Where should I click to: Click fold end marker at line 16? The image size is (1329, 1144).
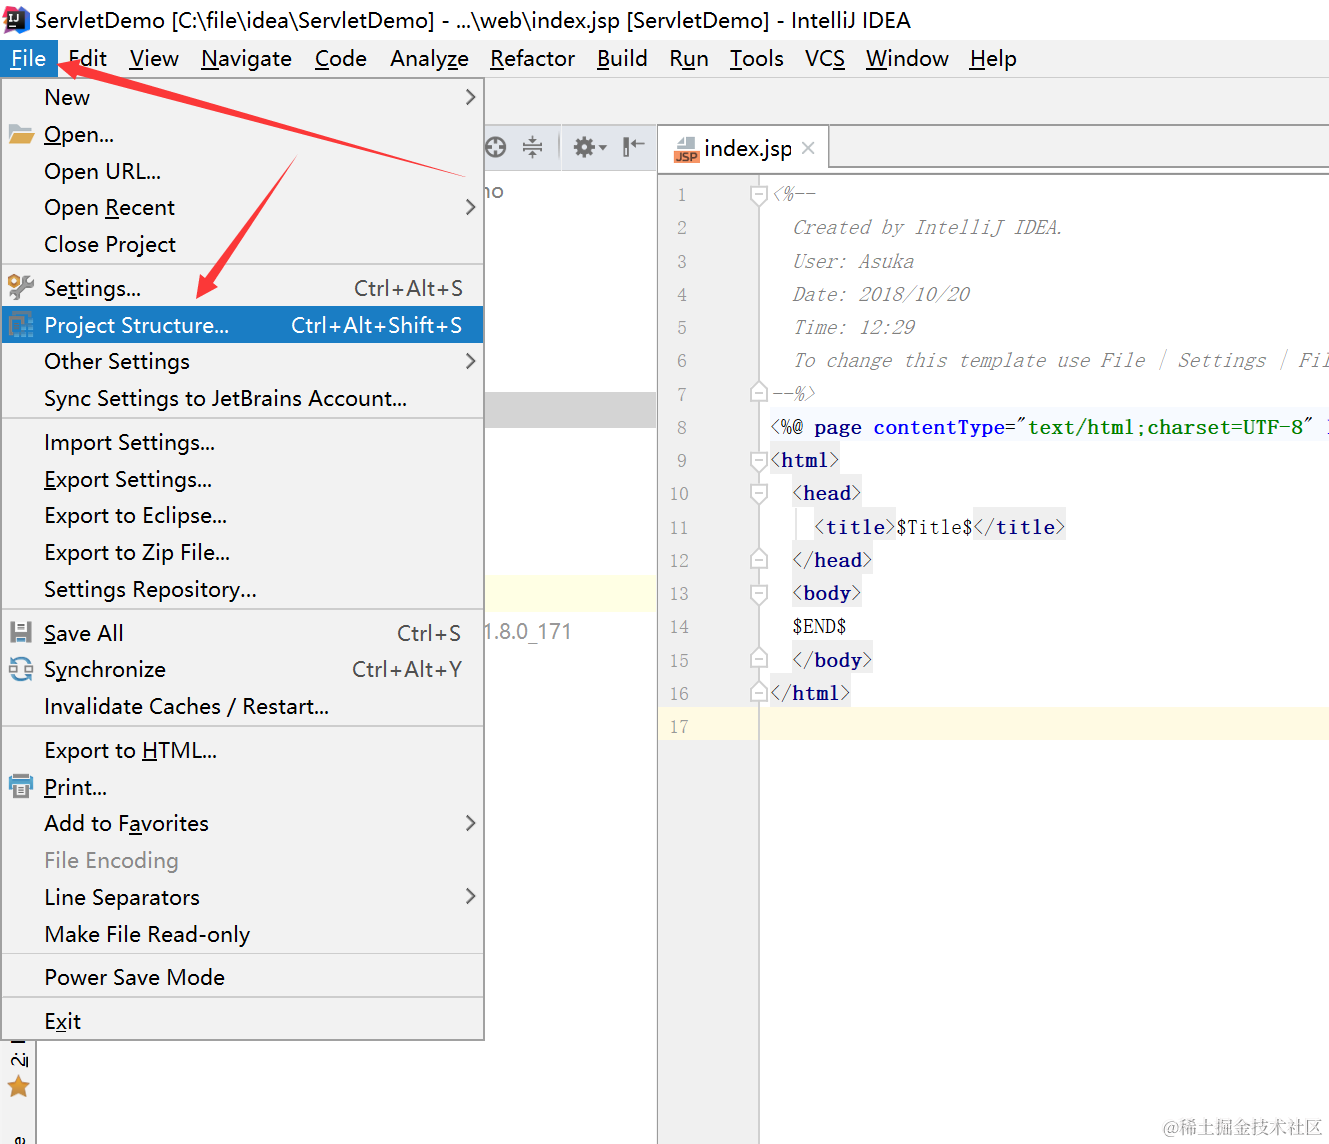(759, 692)
